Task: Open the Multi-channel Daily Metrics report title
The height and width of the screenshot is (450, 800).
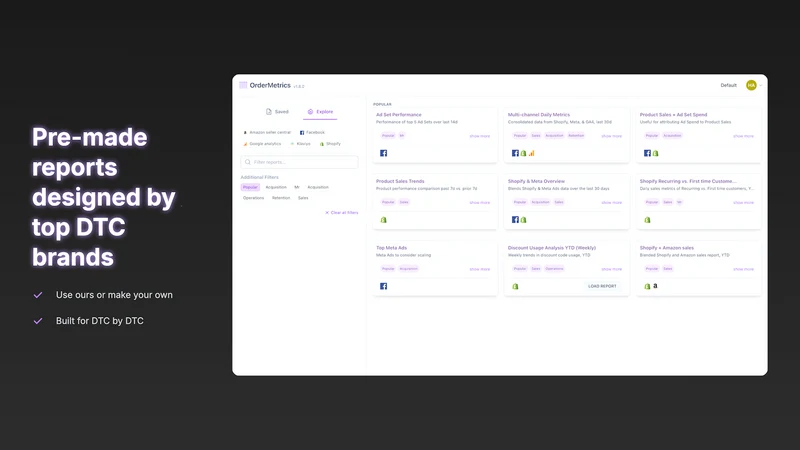Action: (x=539, y=115)
